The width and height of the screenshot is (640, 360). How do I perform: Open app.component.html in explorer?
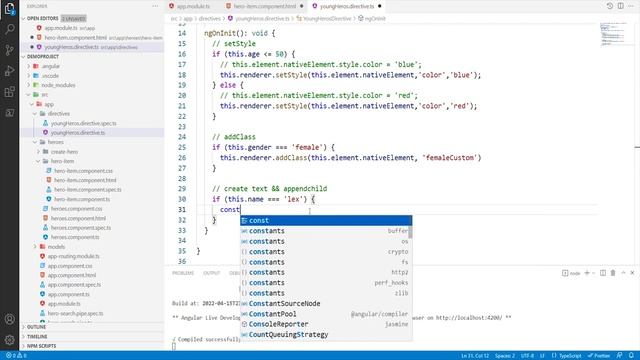71,275
